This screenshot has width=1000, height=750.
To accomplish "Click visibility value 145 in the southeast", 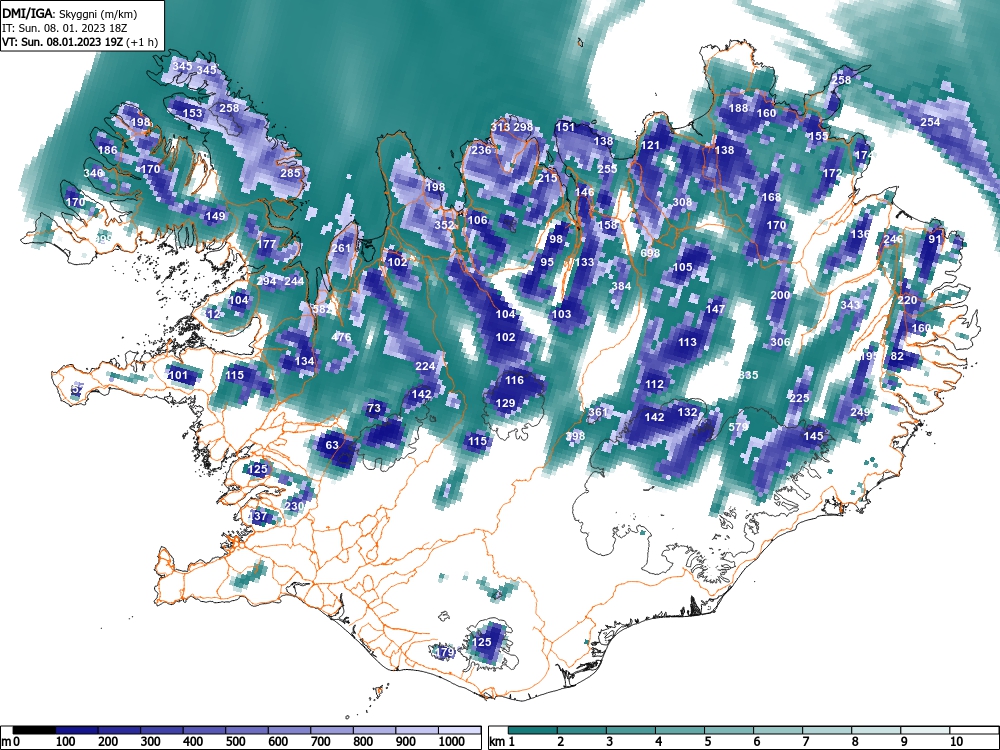I will [x=813, y=436].
